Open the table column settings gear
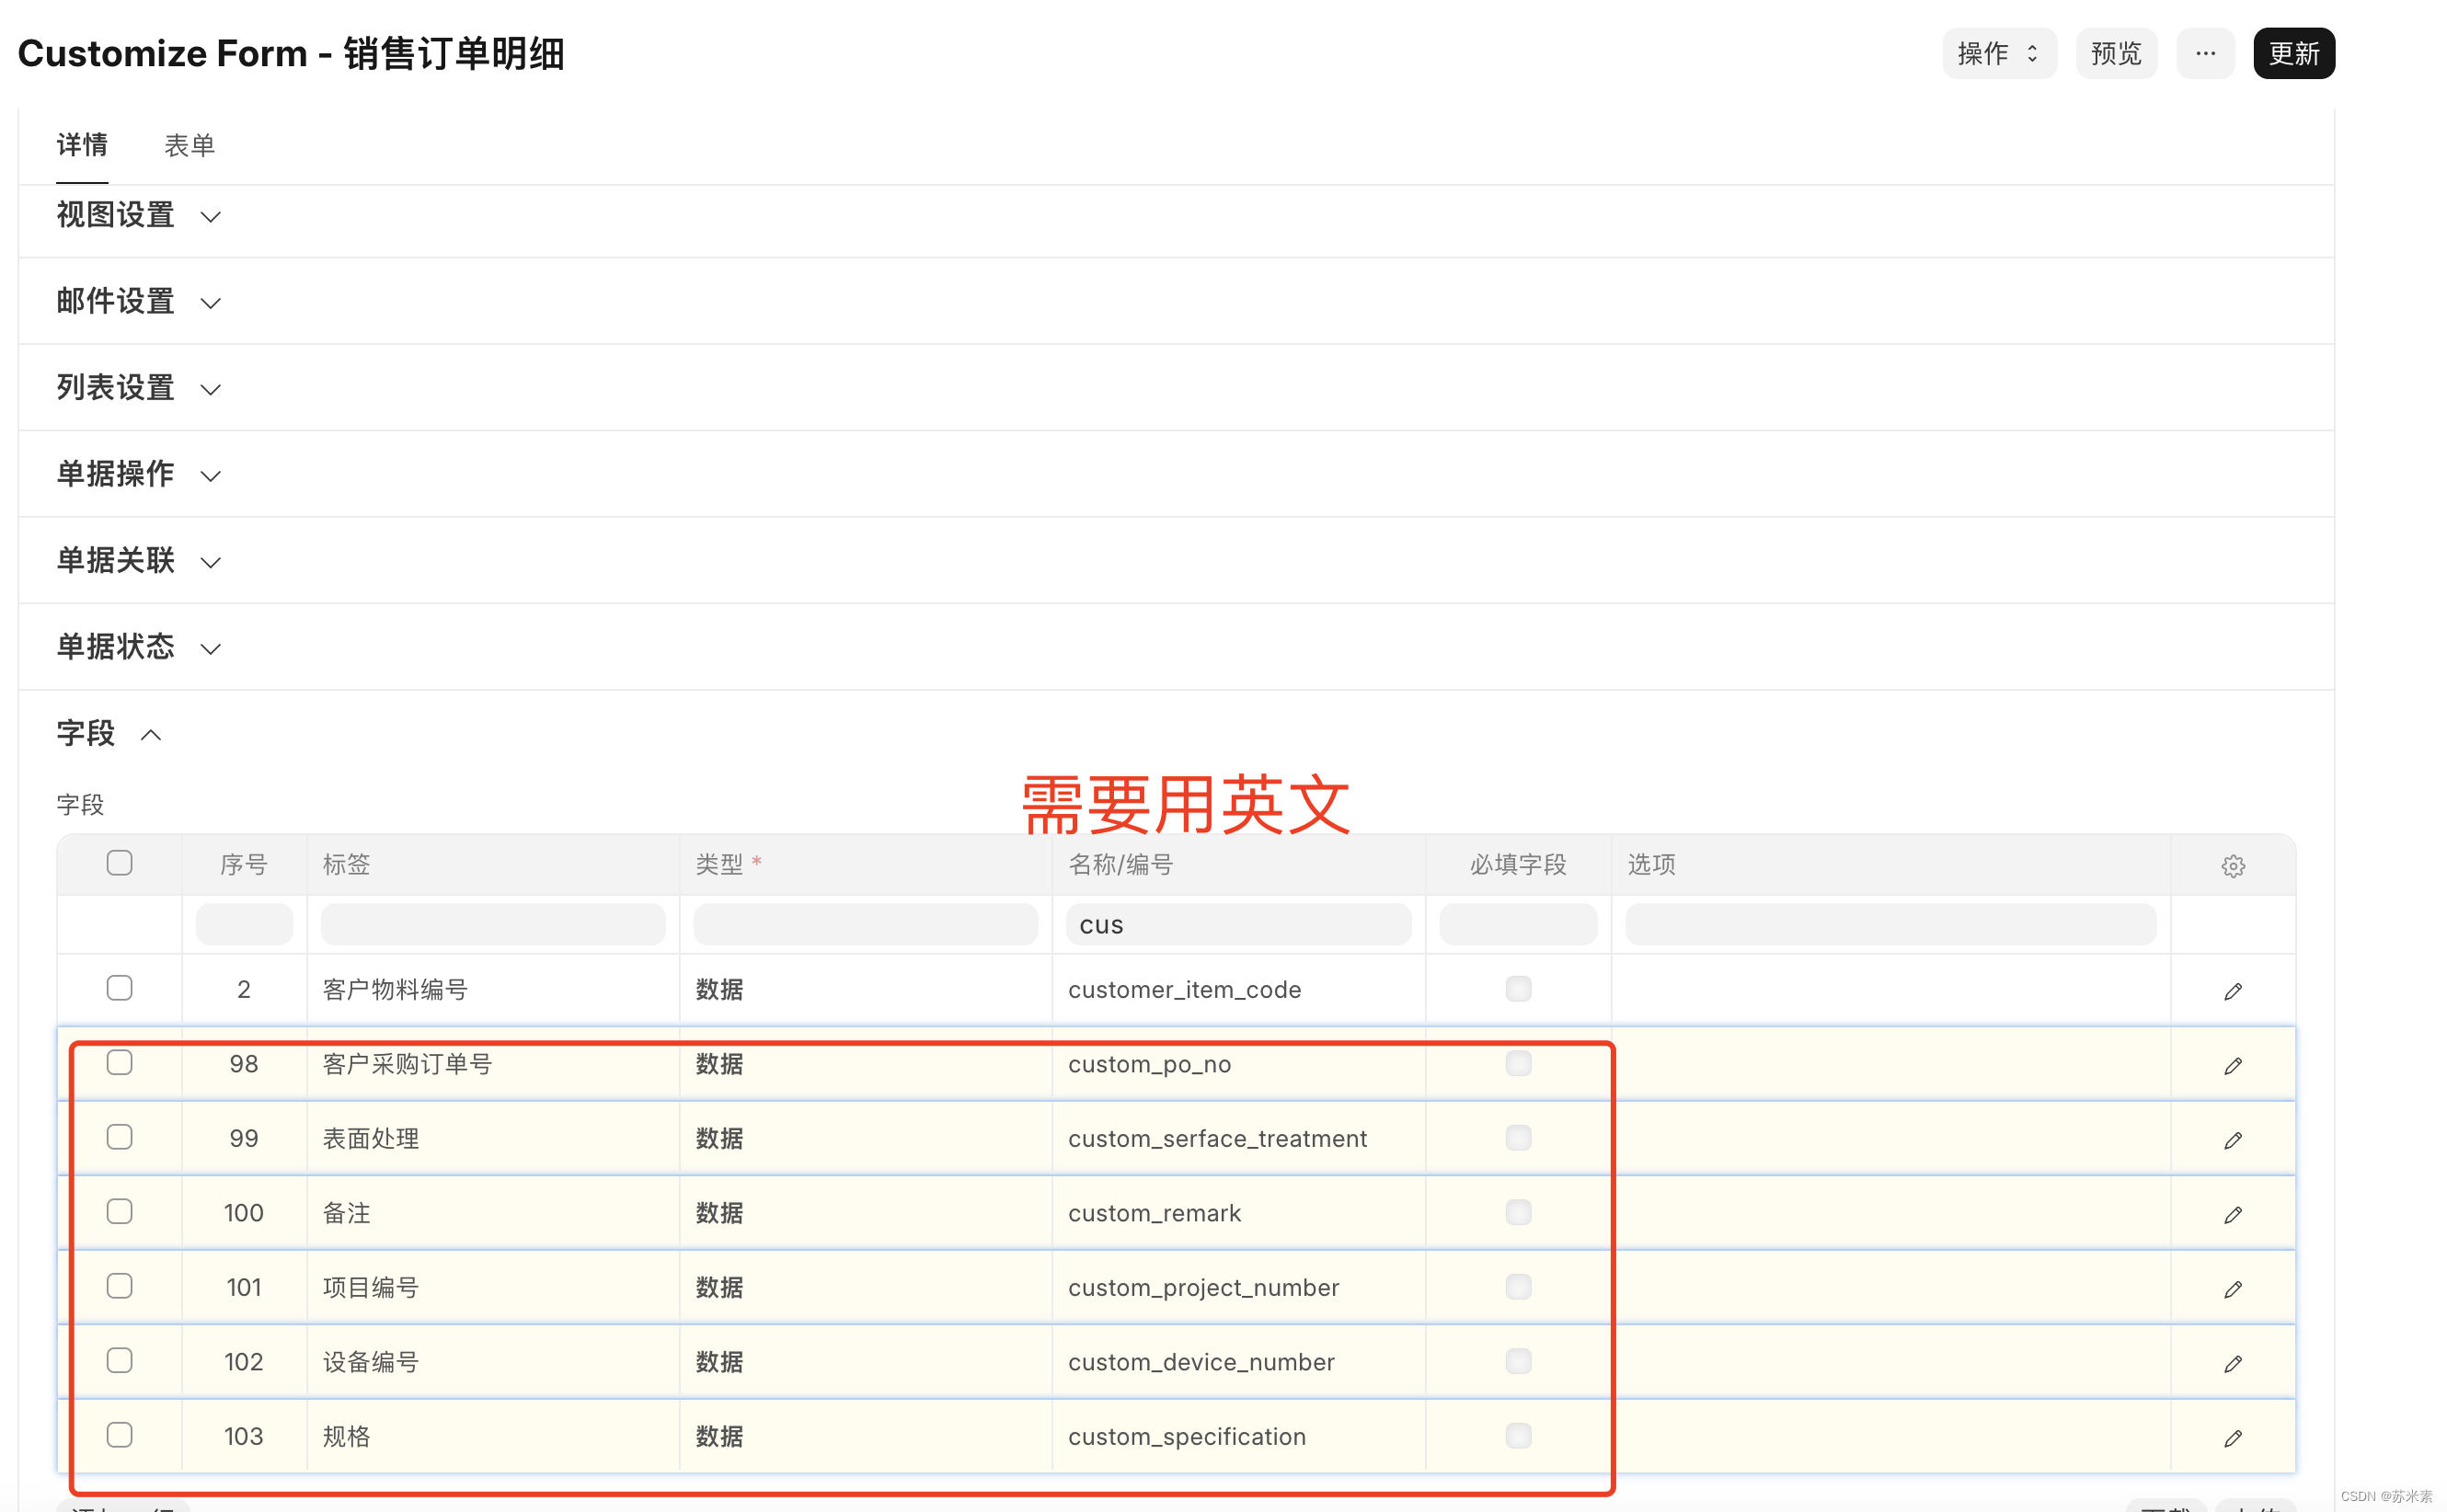Viewport: 2447px width, 1512px height. pos(2232,866)
